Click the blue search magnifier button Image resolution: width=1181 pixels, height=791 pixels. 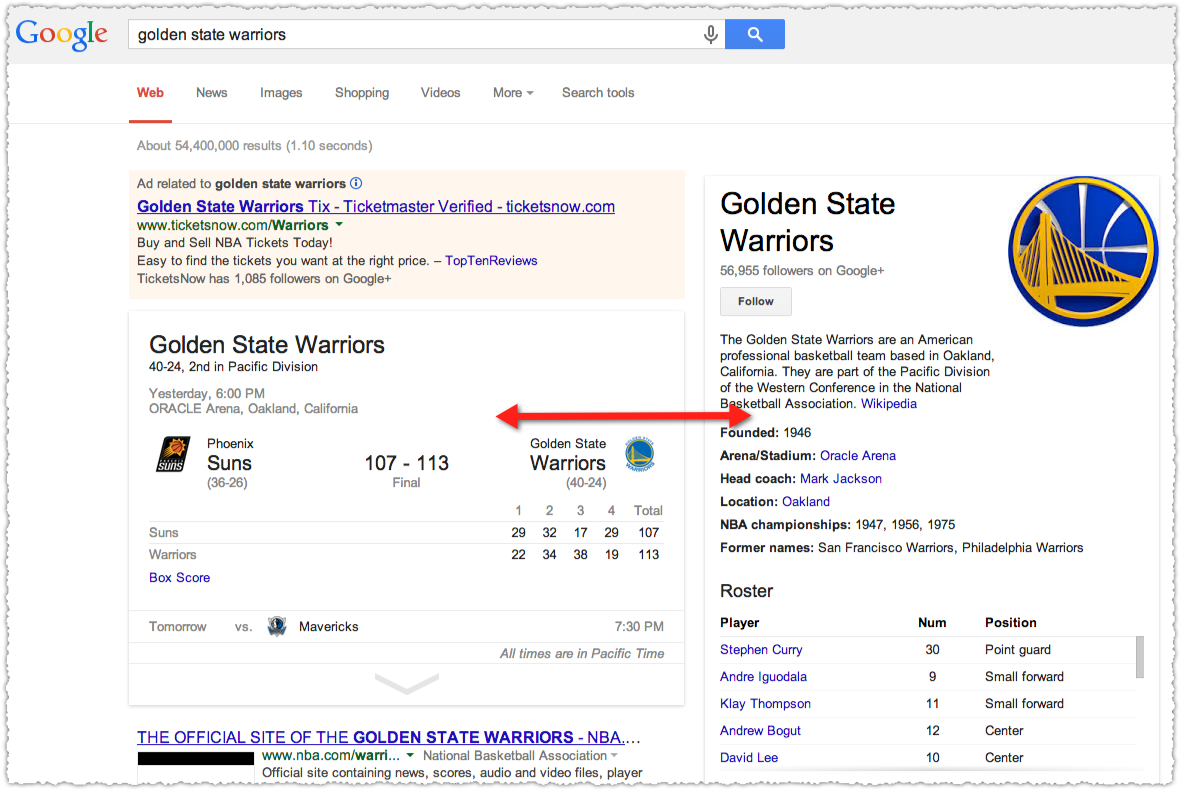[755, 35]
